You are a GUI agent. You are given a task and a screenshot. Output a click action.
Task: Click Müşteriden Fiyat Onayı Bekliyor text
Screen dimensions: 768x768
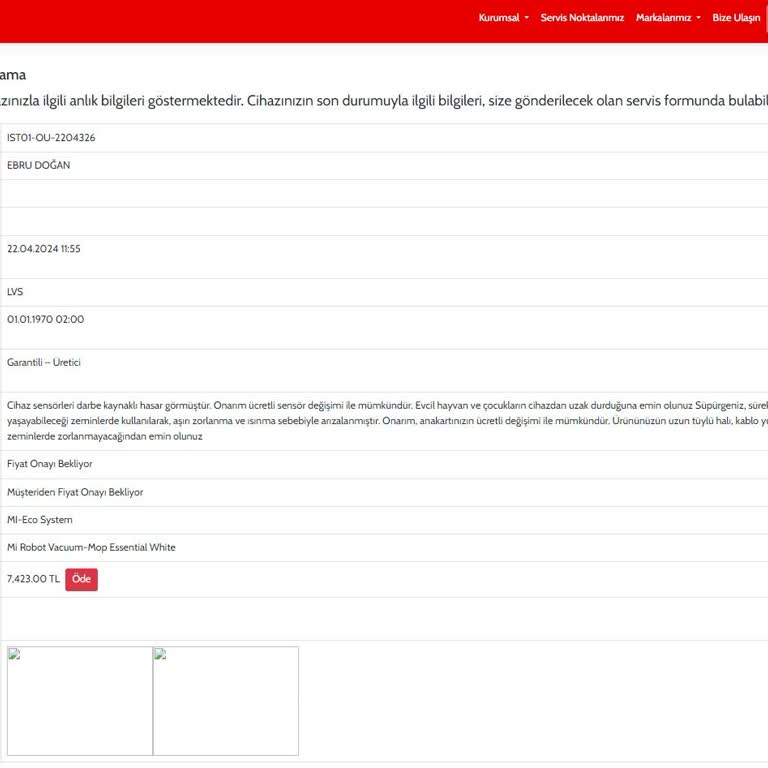coord(75,493)
